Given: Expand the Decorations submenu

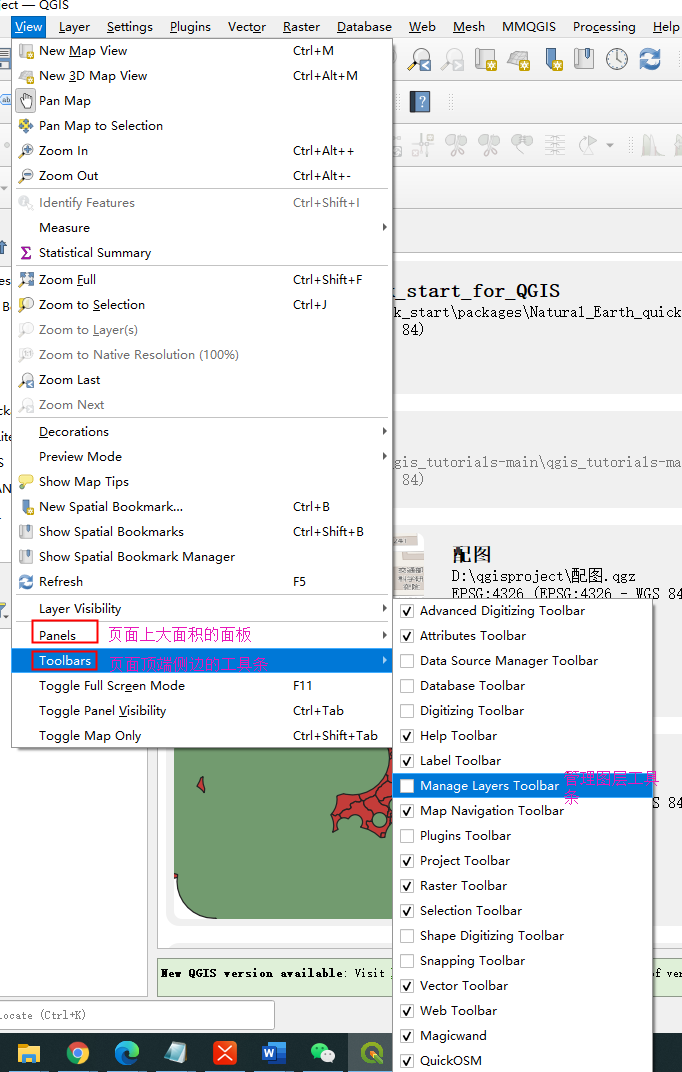Looking at the screenshot, I should coord(202,432).
